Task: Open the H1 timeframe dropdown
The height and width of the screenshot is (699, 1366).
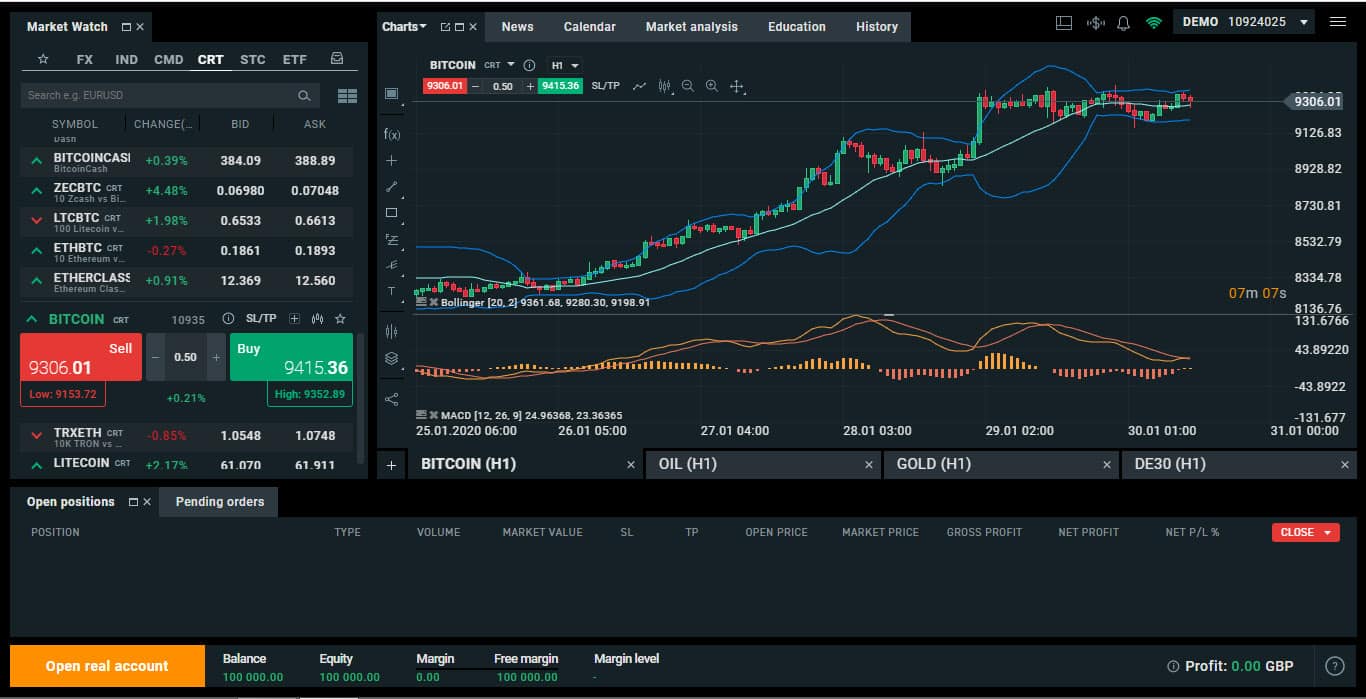Action: coord(565,65)
